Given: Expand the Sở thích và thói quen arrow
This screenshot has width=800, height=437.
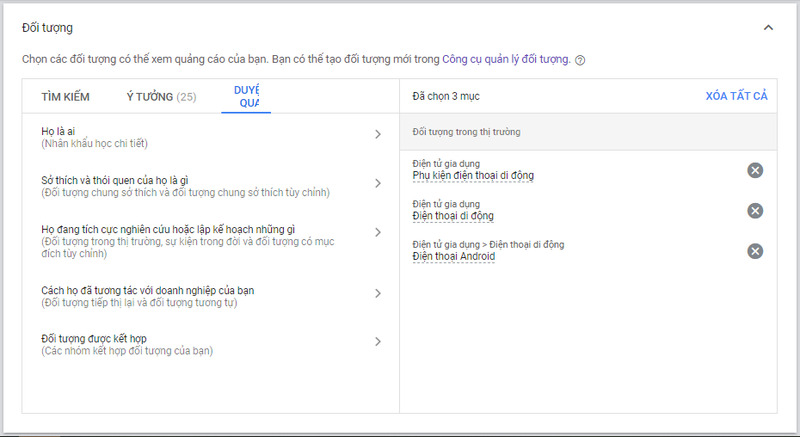Looking at the screenshot, I should pyautogui.click(x=377, y=183).
